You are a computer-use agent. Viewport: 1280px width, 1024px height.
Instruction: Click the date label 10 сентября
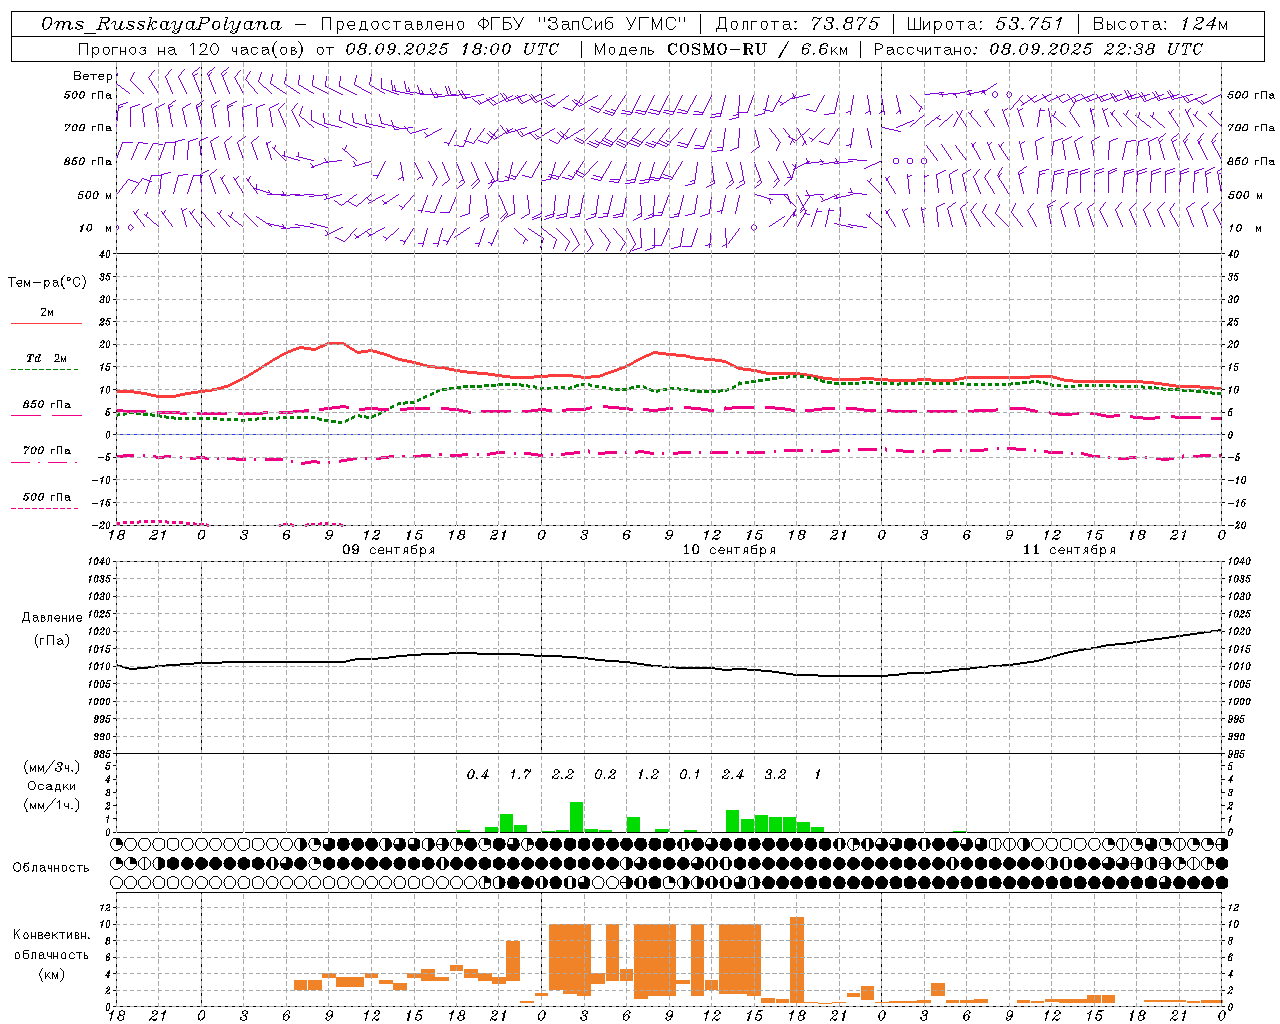click(729, 550)
